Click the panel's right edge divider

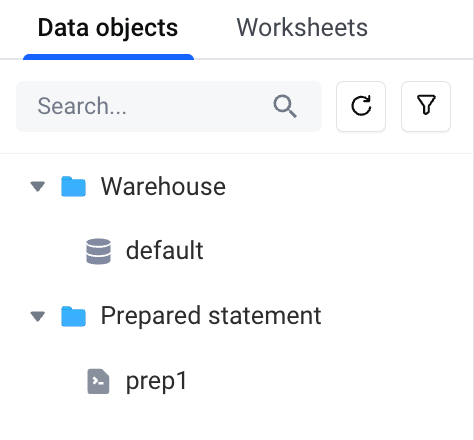[x=473, y=220]
